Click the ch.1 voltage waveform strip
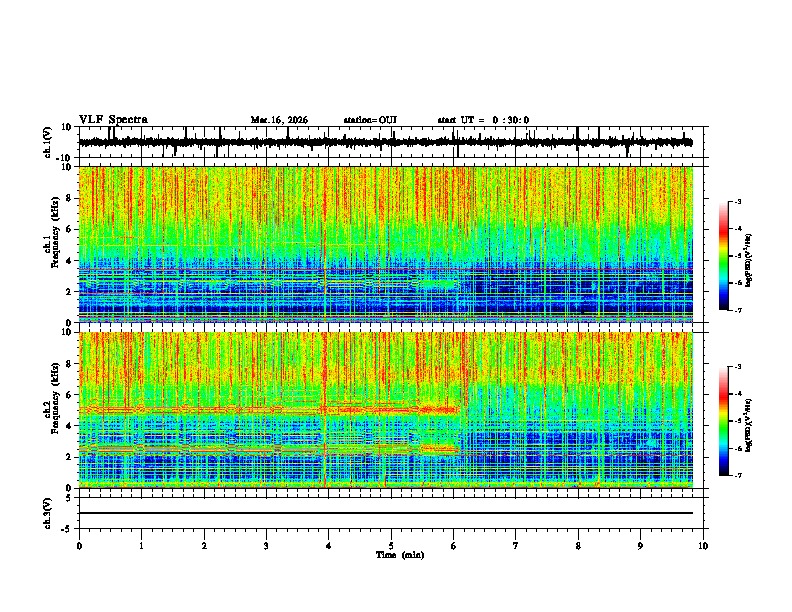792x612 pixels. coord(386,142)
